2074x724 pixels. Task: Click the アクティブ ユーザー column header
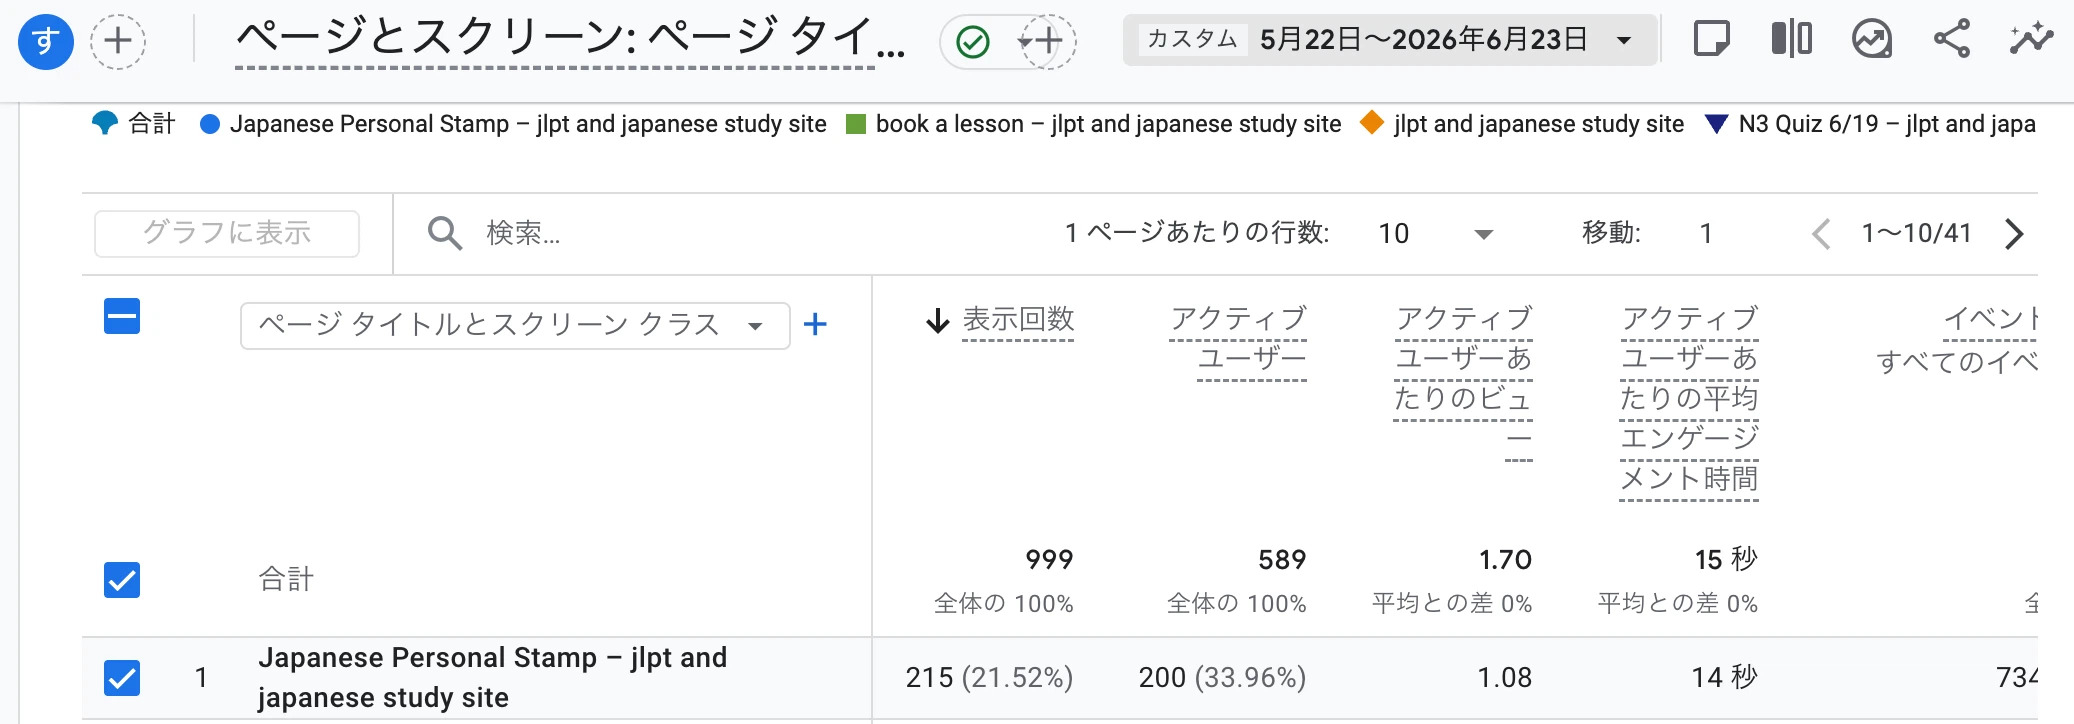coord(1238,339)
